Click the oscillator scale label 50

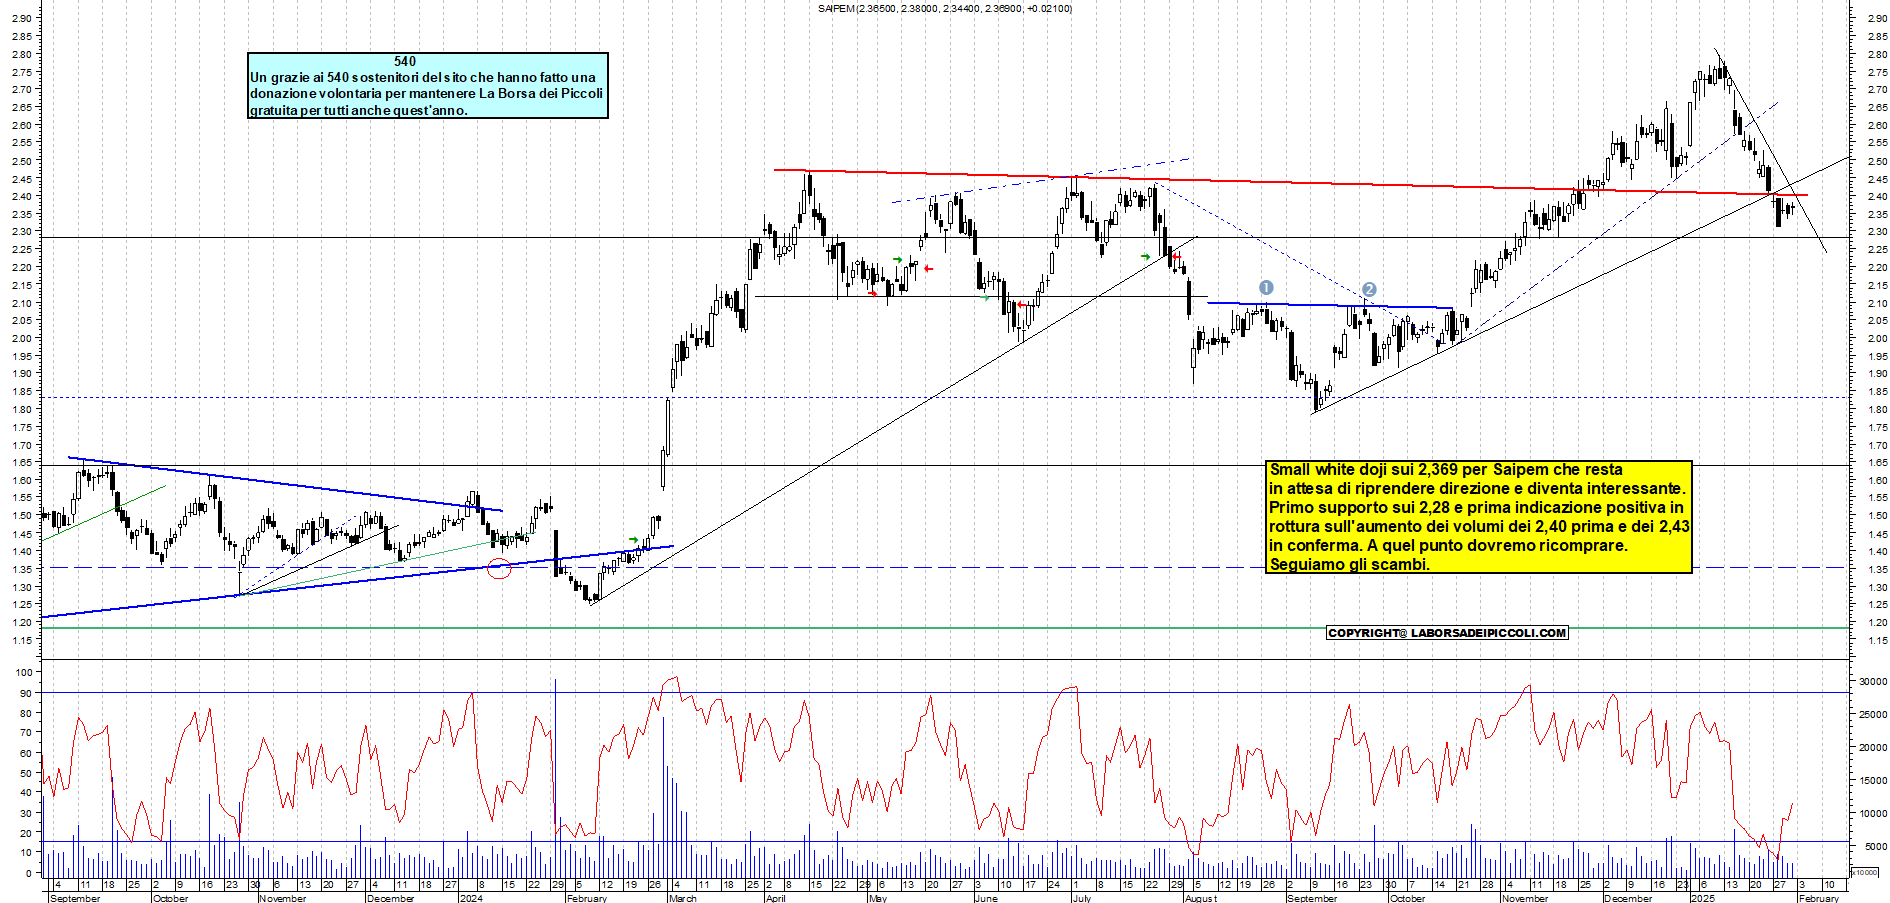26,773
